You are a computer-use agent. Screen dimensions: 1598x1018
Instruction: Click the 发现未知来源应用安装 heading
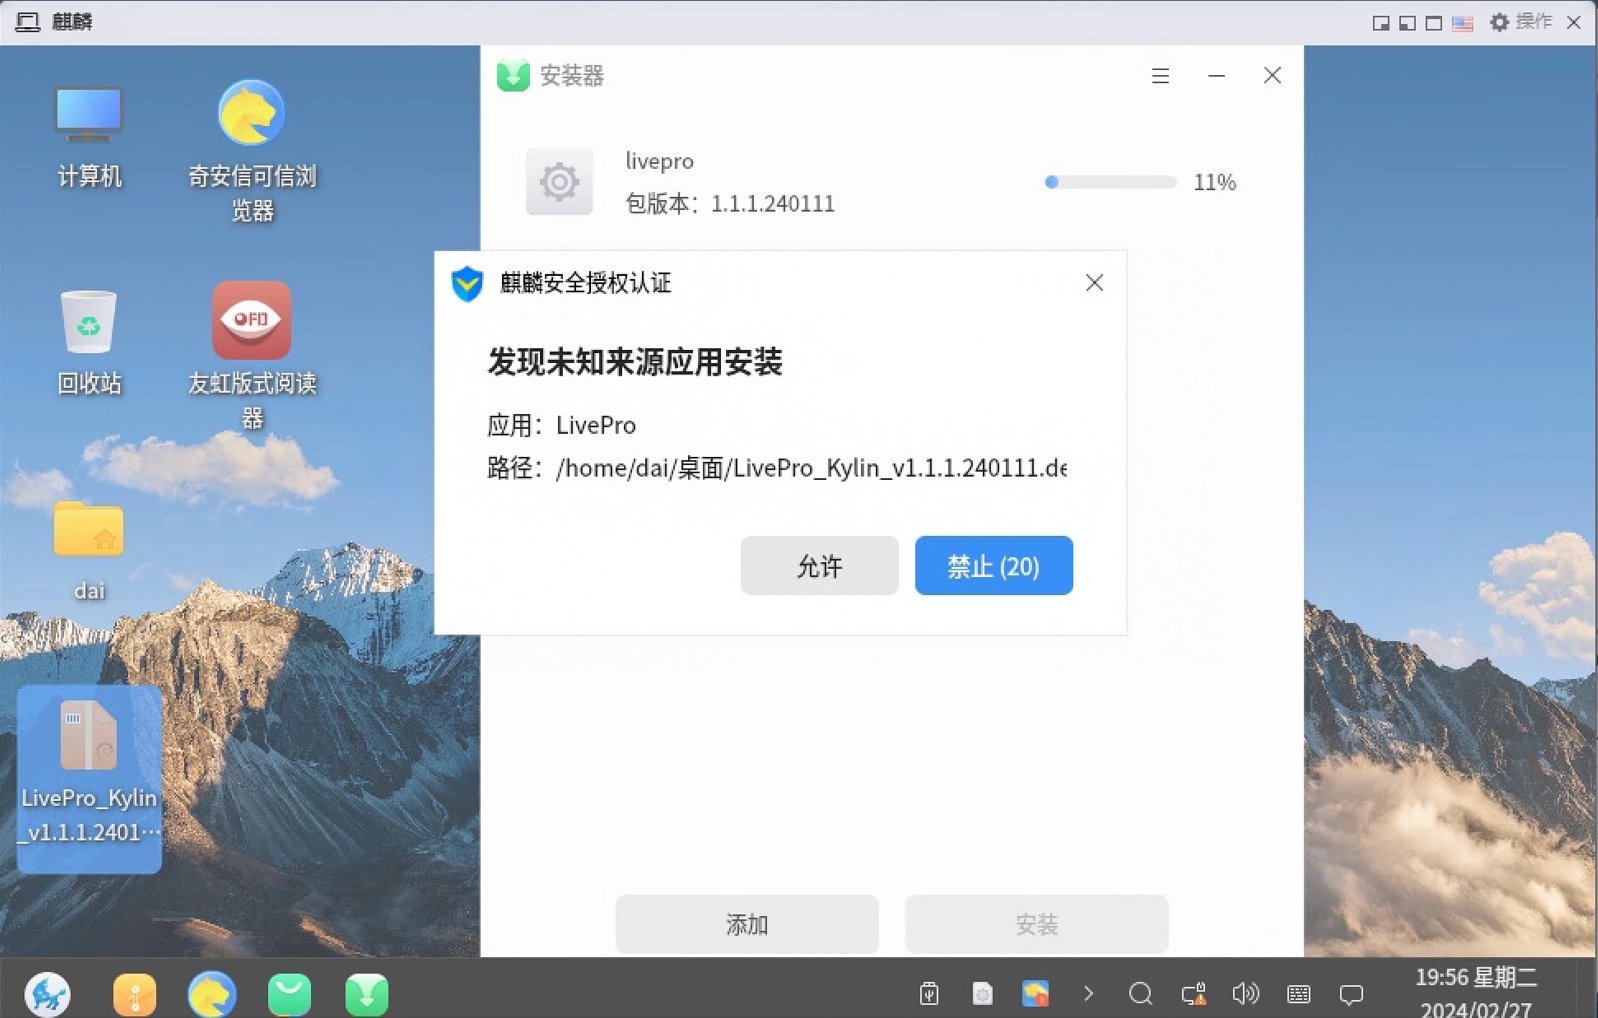tap(634, 362)
